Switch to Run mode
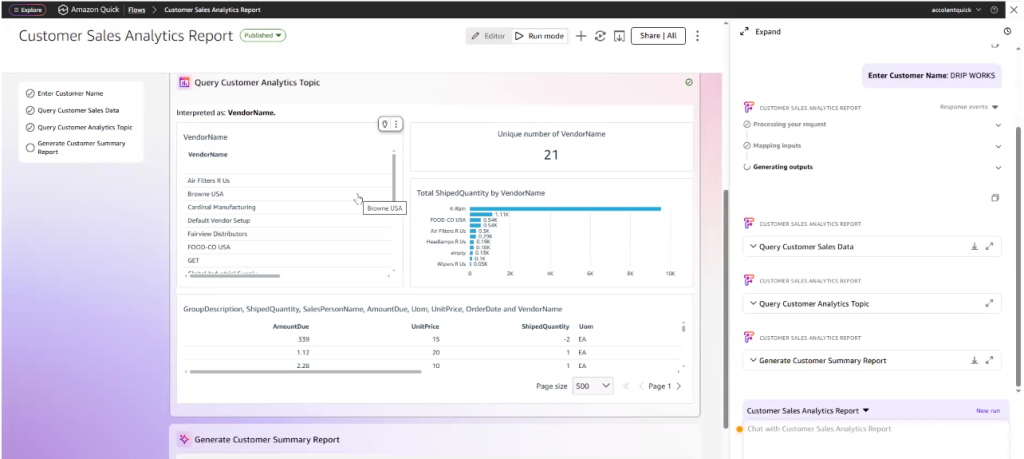 (539, 36)
